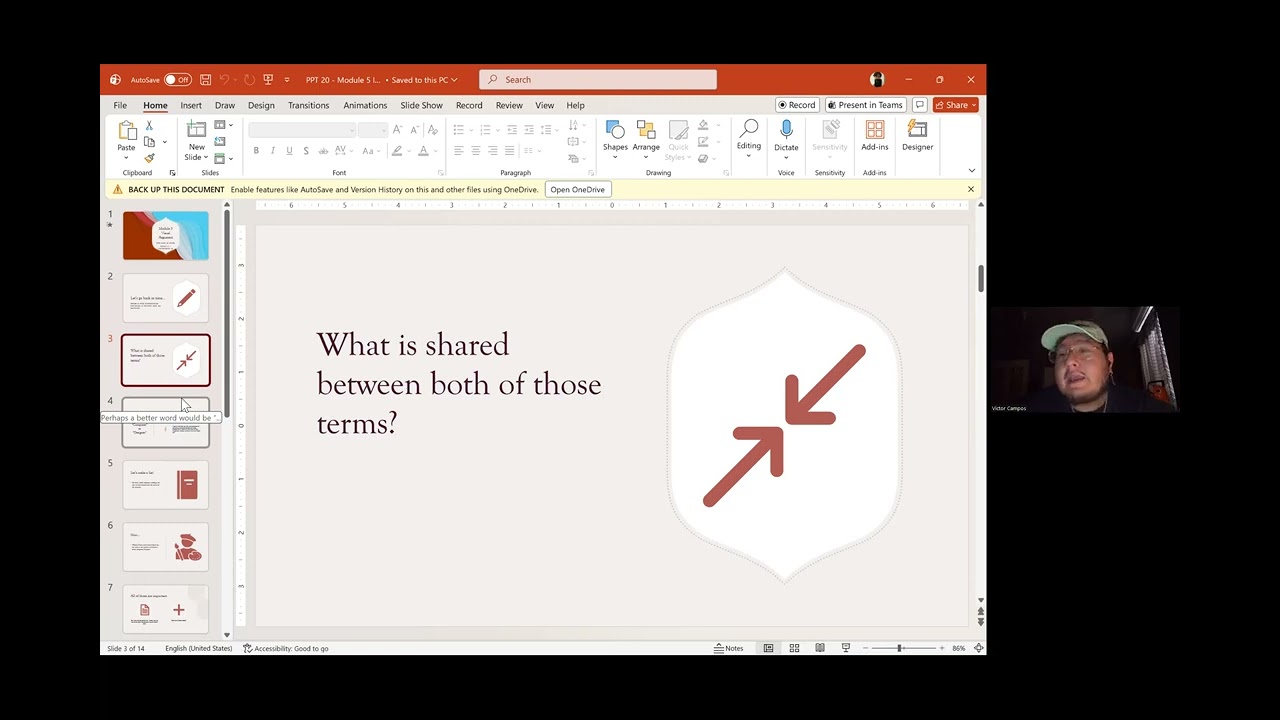Open the user account profile picture
The width and height of the screenshot is (1280, 720).
tap(877, 80)
